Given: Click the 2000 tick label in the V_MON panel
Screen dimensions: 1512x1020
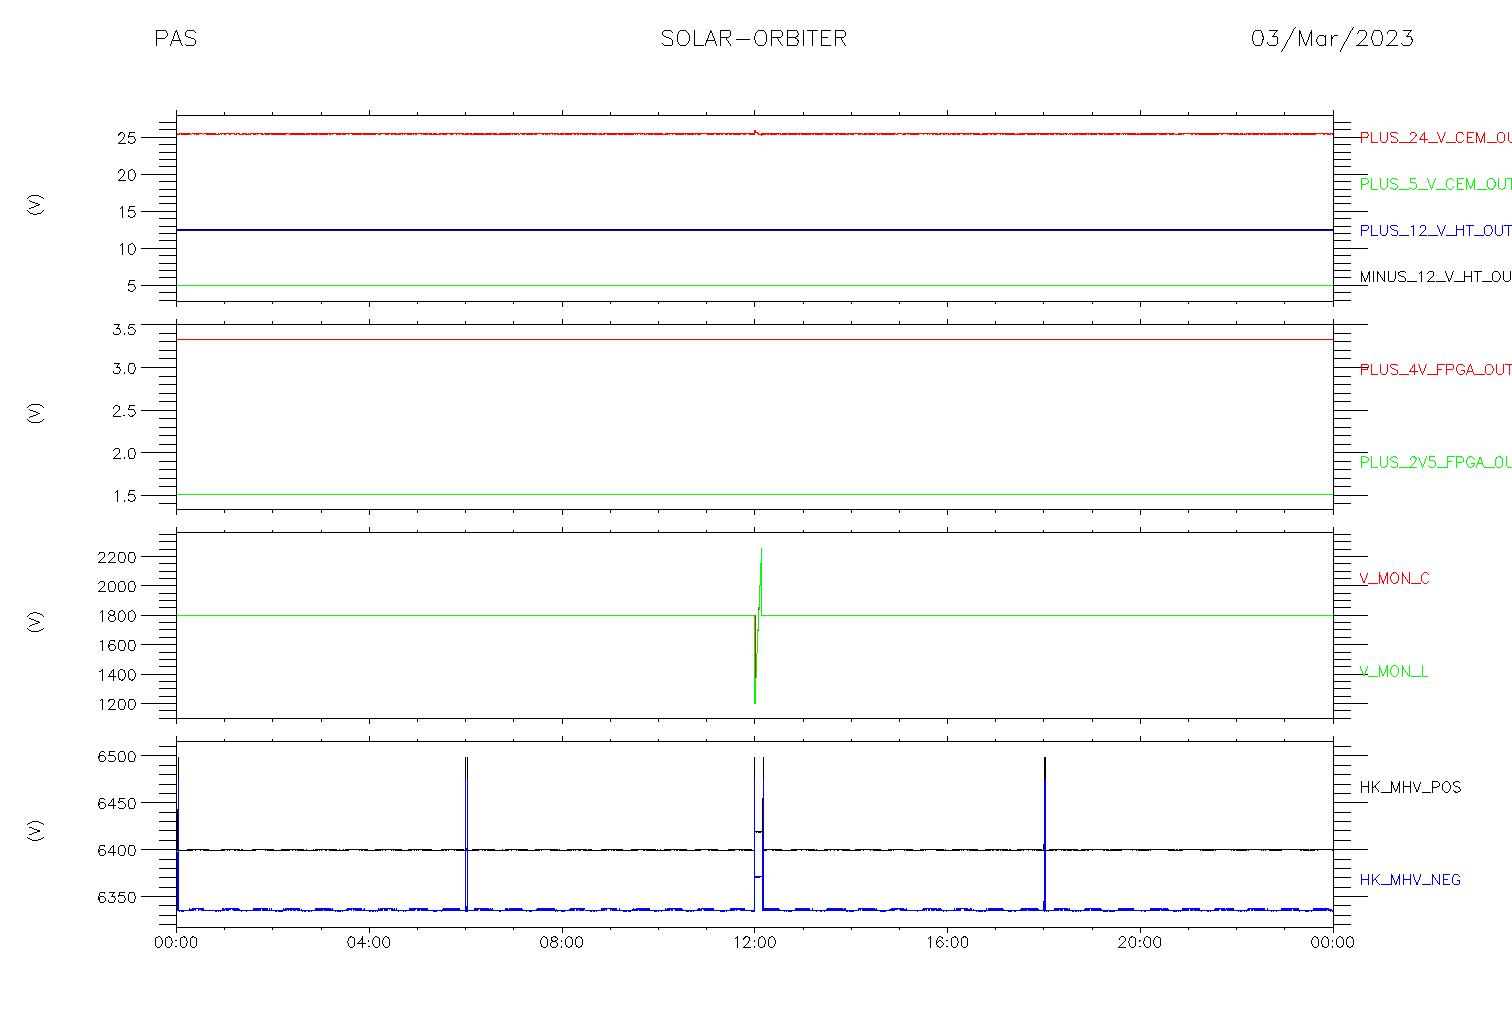Looking at the screenshot, I should tap(116, 586).
